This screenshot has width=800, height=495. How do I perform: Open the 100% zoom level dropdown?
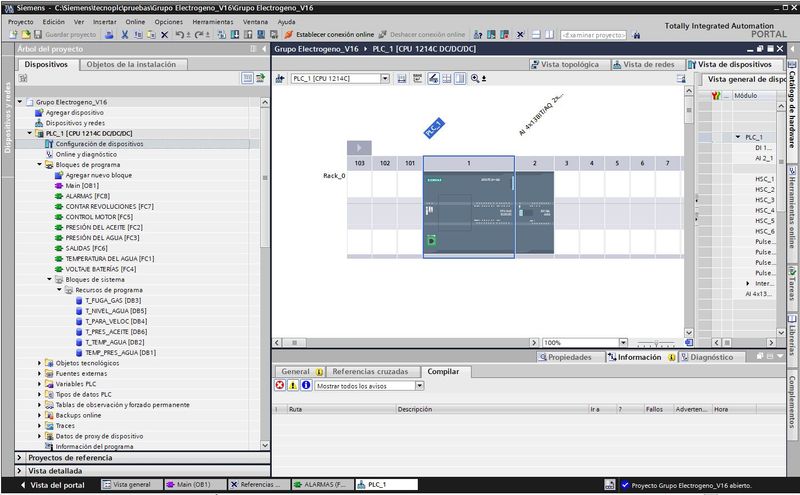623,342
